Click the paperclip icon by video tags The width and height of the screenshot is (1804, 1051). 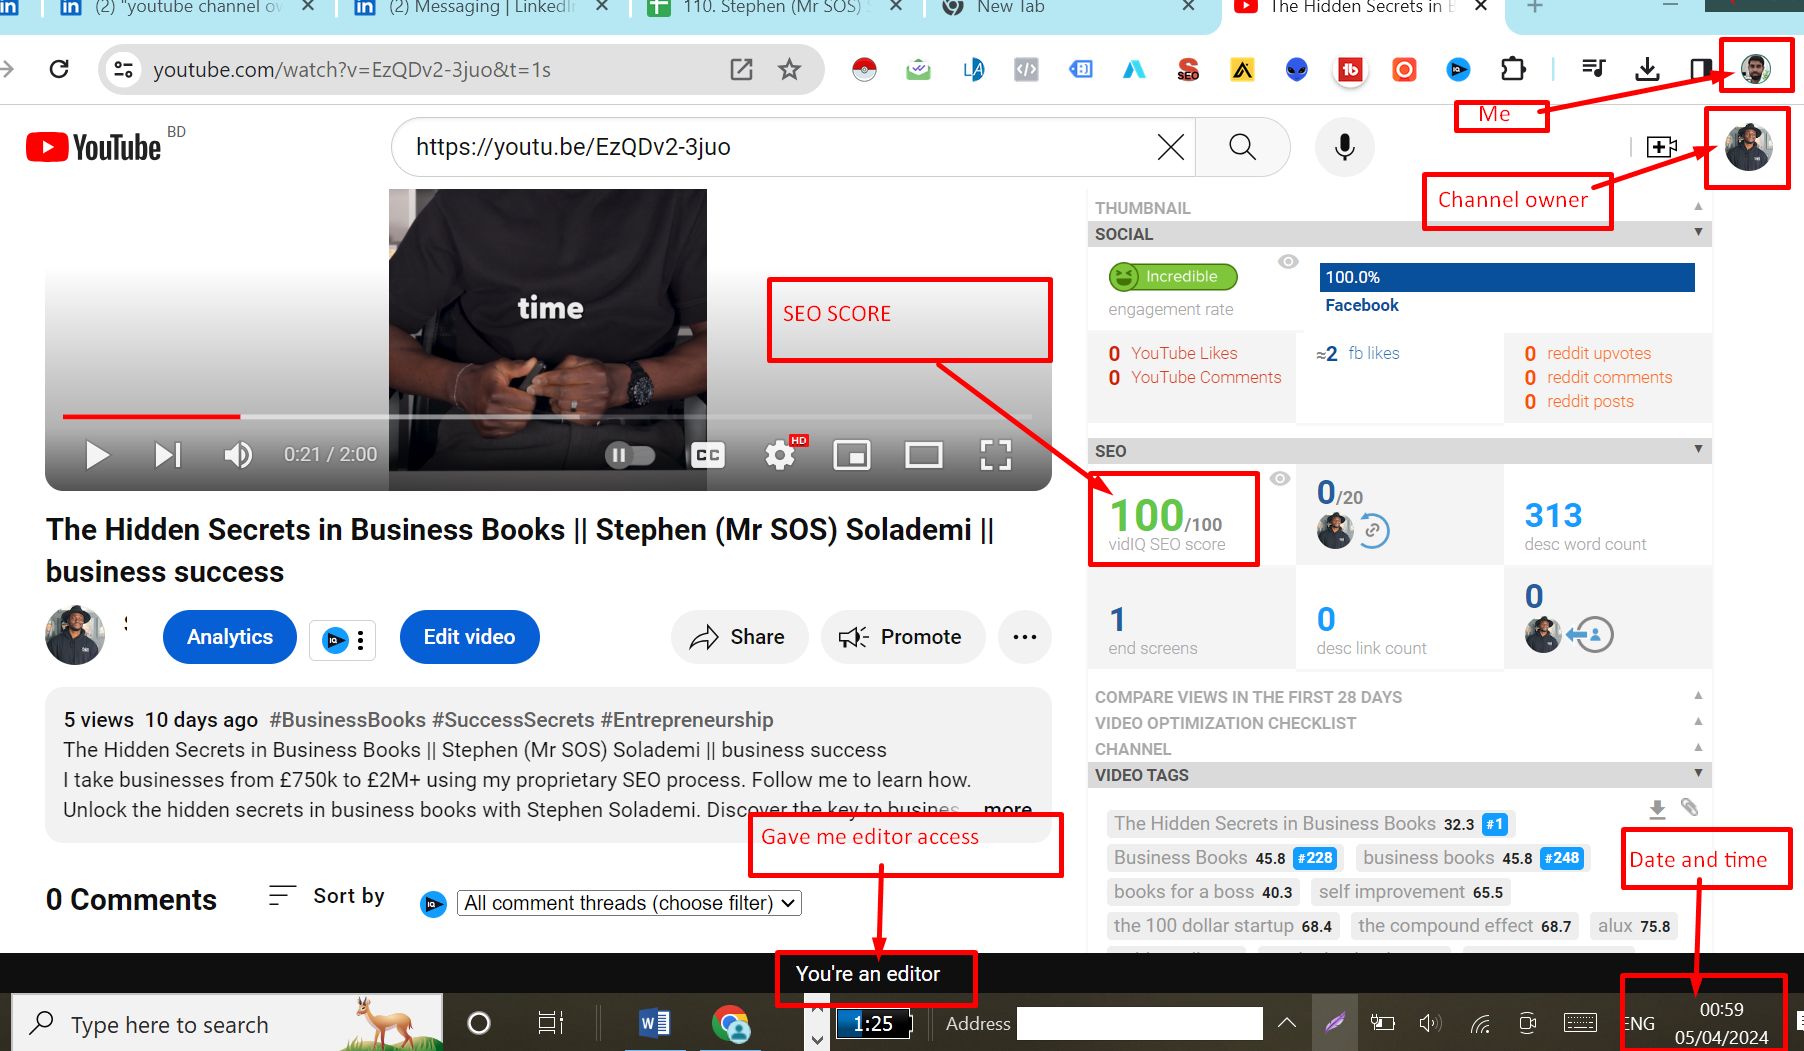(1689, 808)
